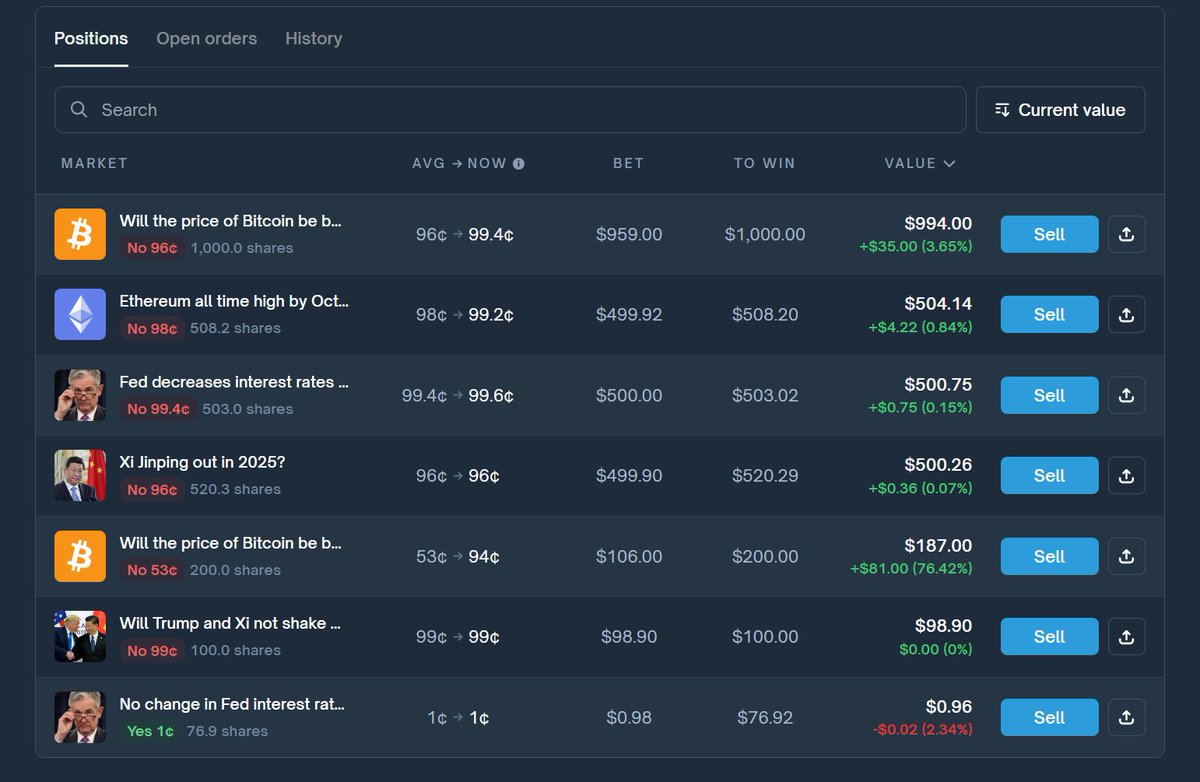
Task: Sell the Ethereum all time high position
Action: 1049,314
